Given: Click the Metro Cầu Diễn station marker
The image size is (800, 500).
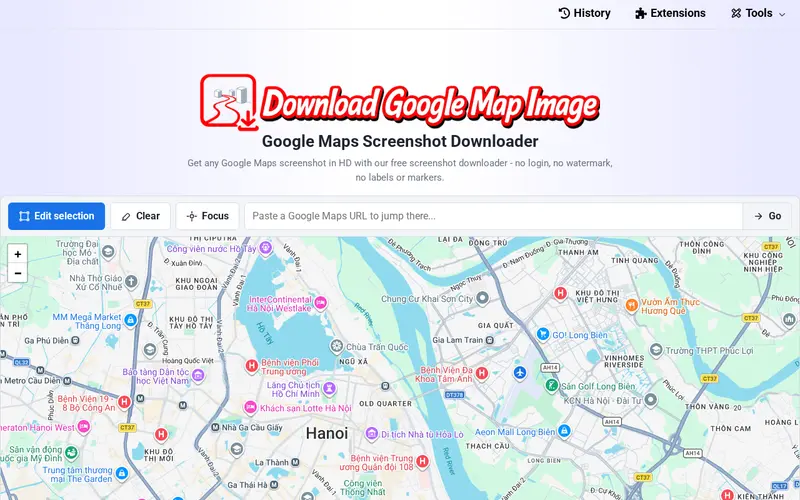Looking at the screenshot, I should tap(67, 381).
